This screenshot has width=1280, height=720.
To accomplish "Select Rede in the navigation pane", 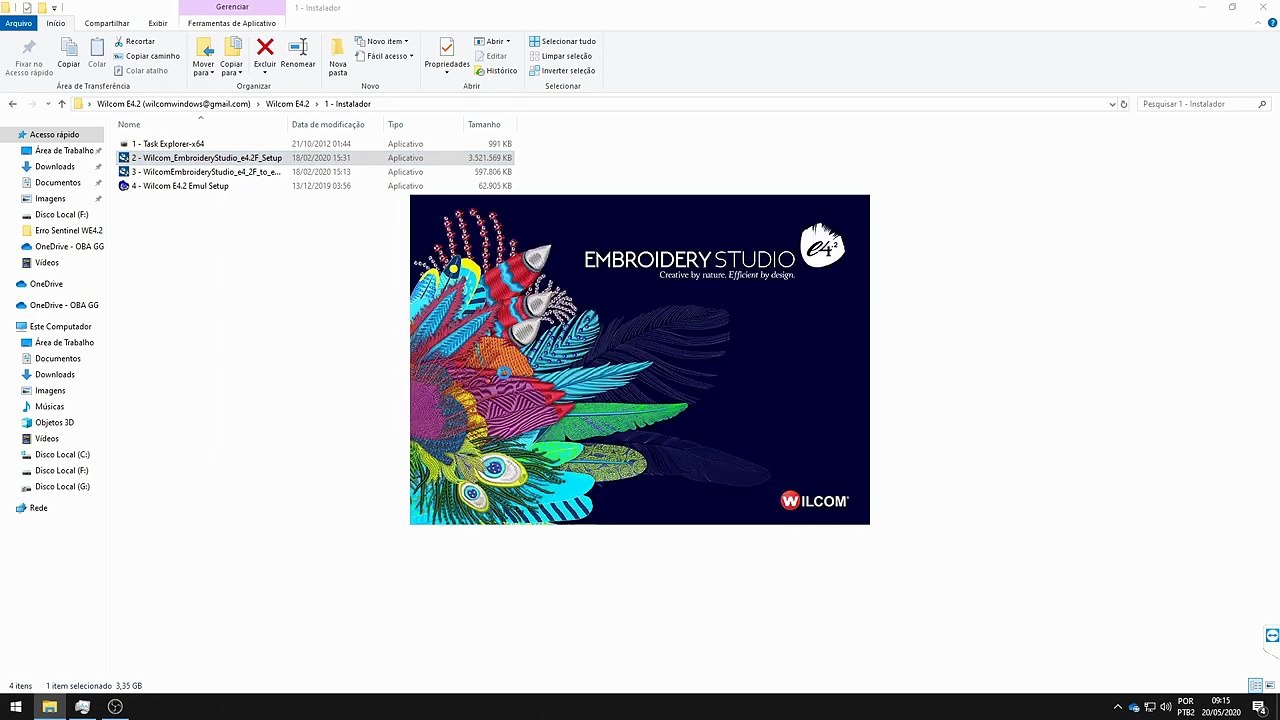I will pos(38,508).
